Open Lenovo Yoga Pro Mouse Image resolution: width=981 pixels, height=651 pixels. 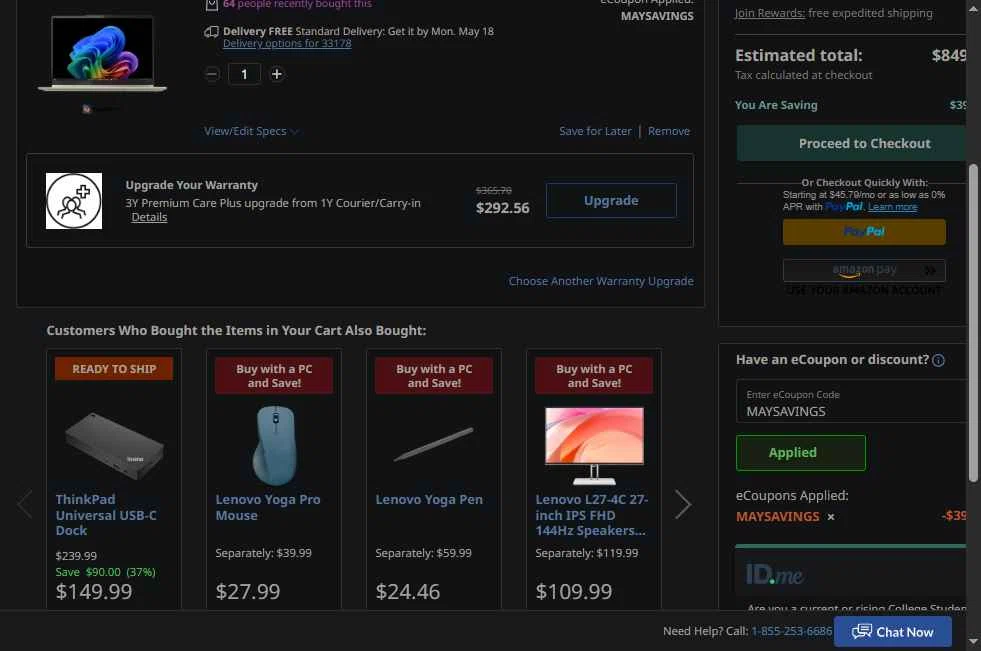click(x=268, y=507)
